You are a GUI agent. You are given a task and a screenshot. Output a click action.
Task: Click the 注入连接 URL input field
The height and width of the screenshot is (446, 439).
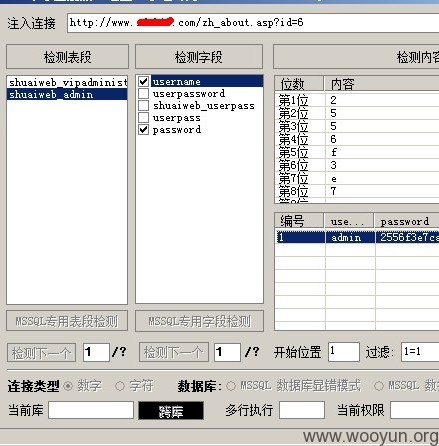pyautogui.click(x=253, y=23)
